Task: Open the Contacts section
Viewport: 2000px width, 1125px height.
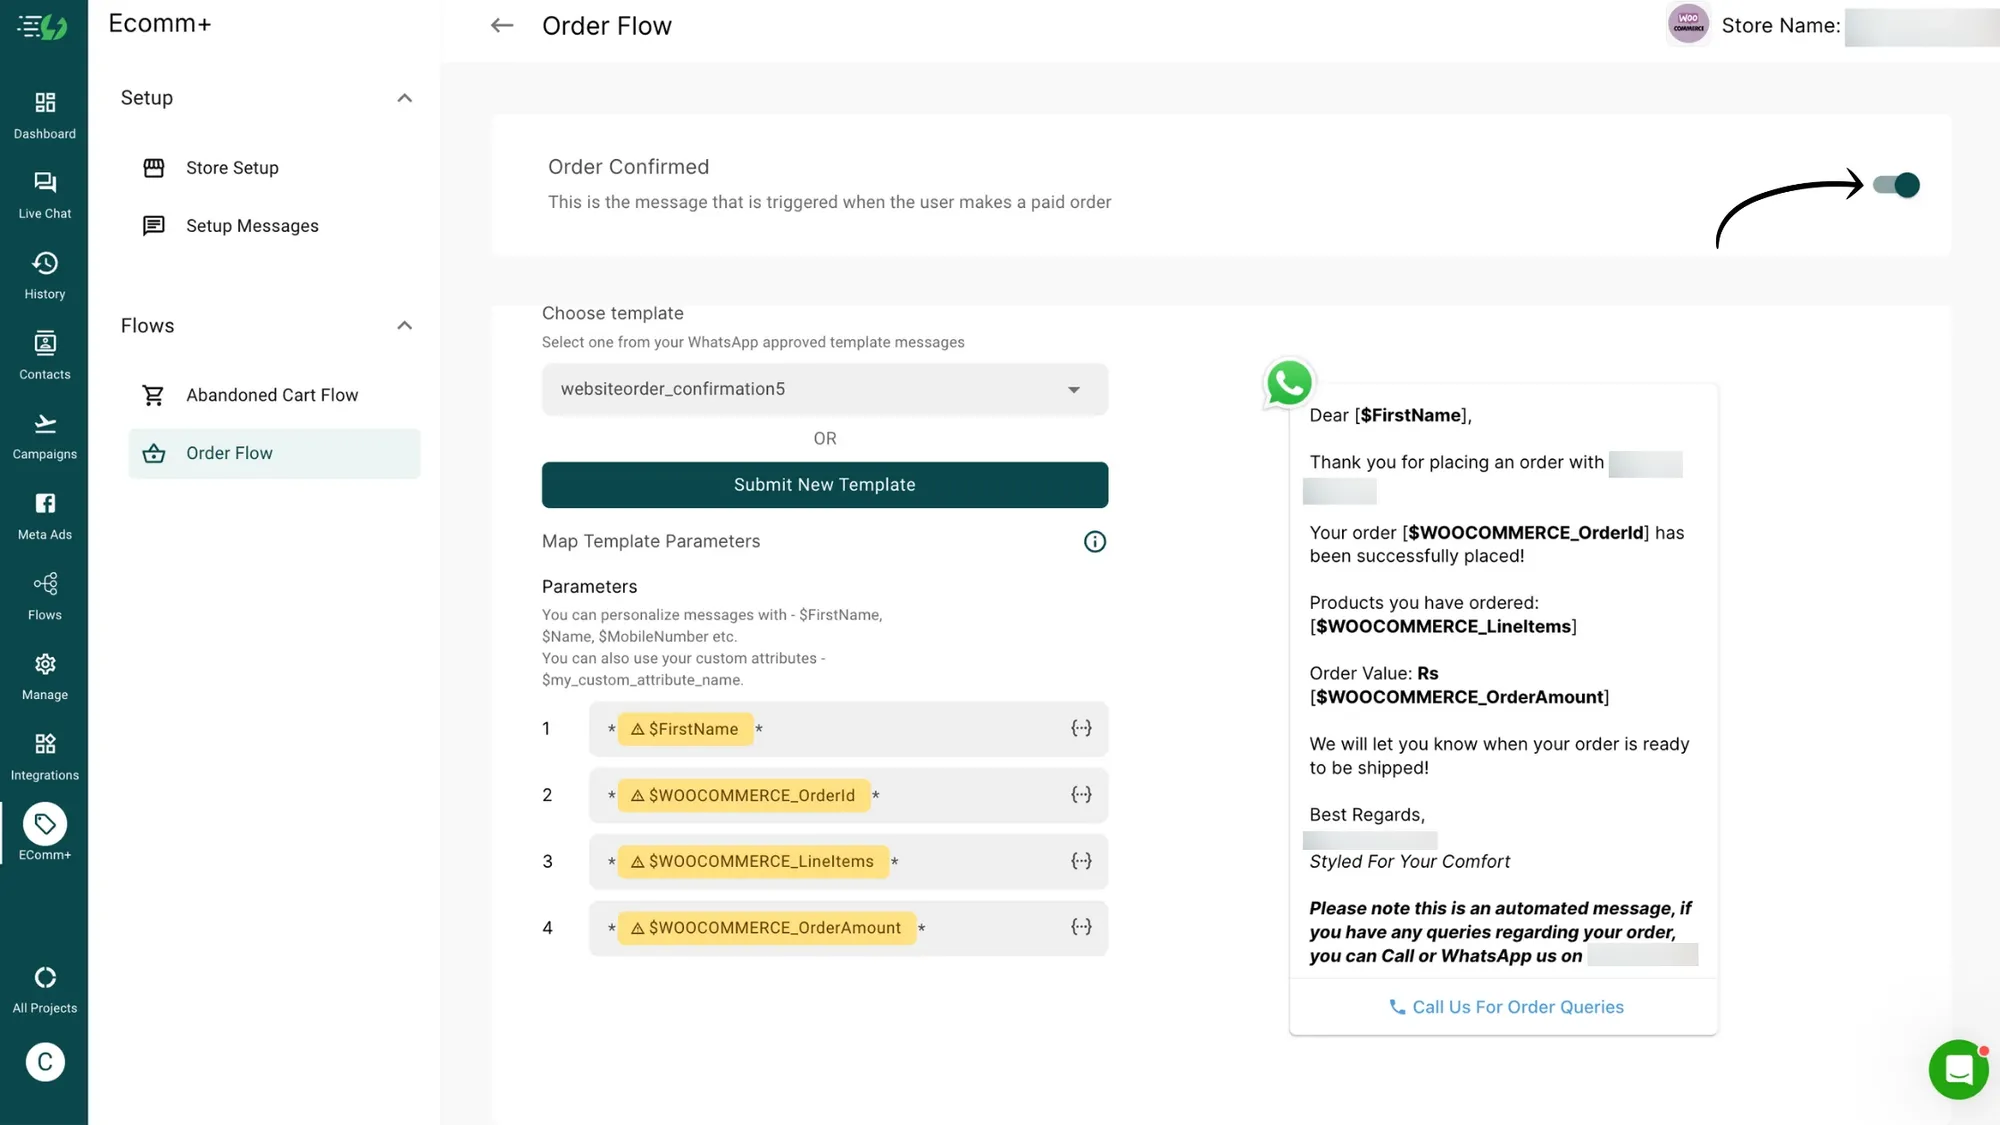Action: (44, 354)
